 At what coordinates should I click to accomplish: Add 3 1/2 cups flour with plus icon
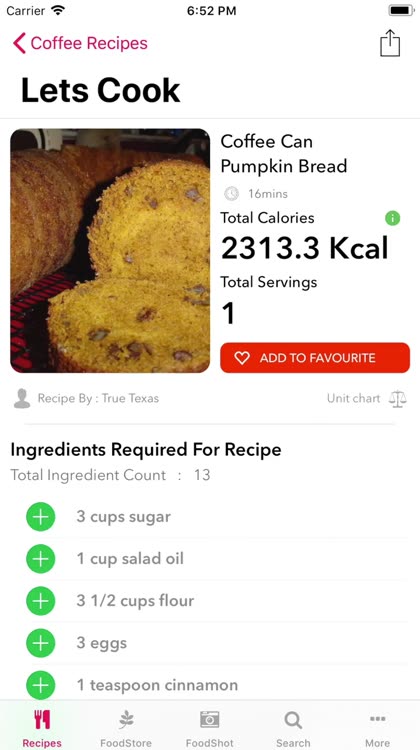(41, 601)
